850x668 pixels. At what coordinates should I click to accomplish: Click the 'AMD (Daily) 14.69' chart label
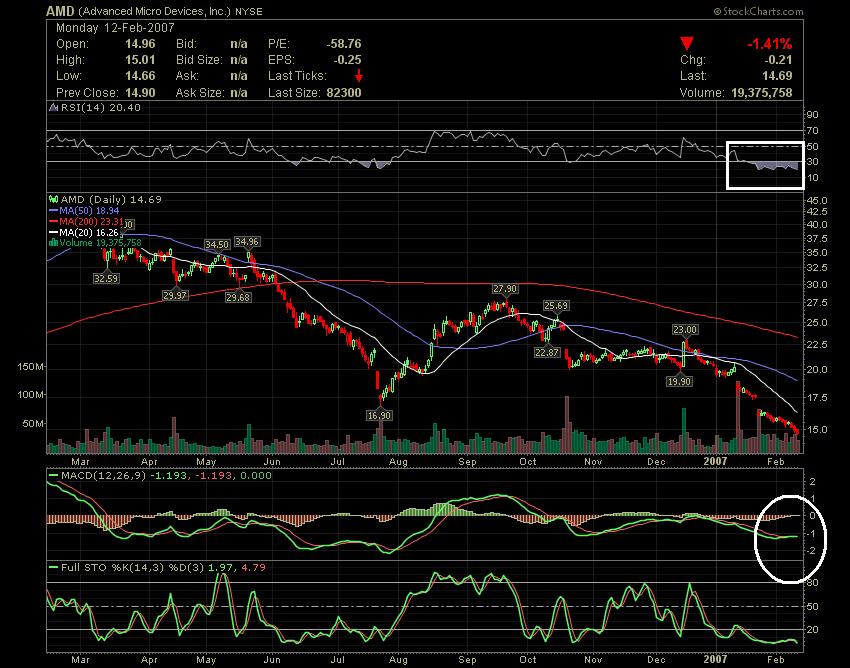click(111, 200)
